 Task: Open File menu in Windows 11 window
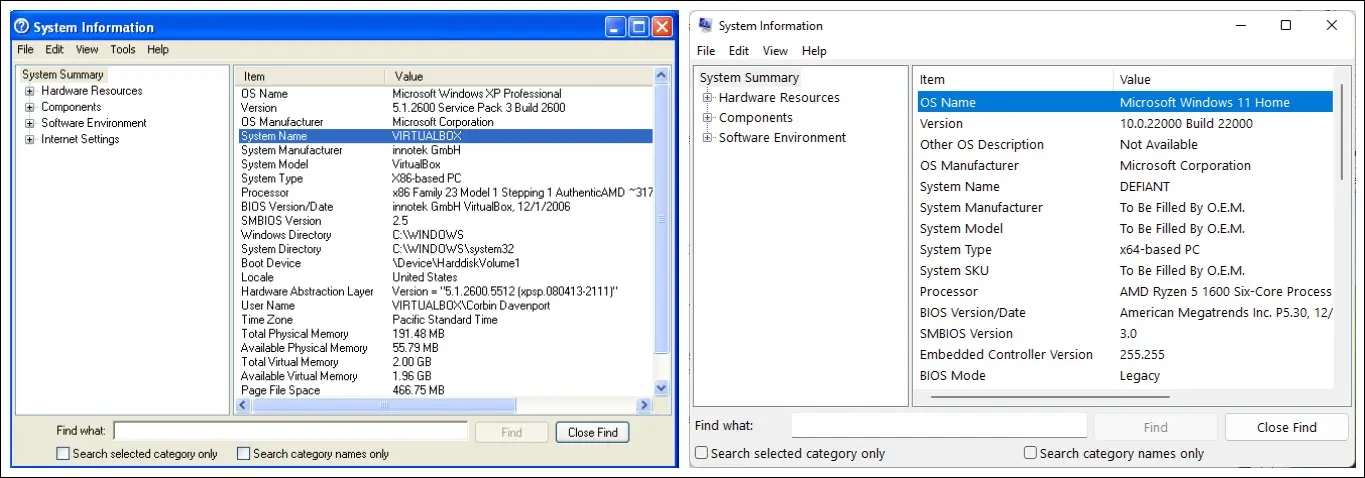click(706, 51)
